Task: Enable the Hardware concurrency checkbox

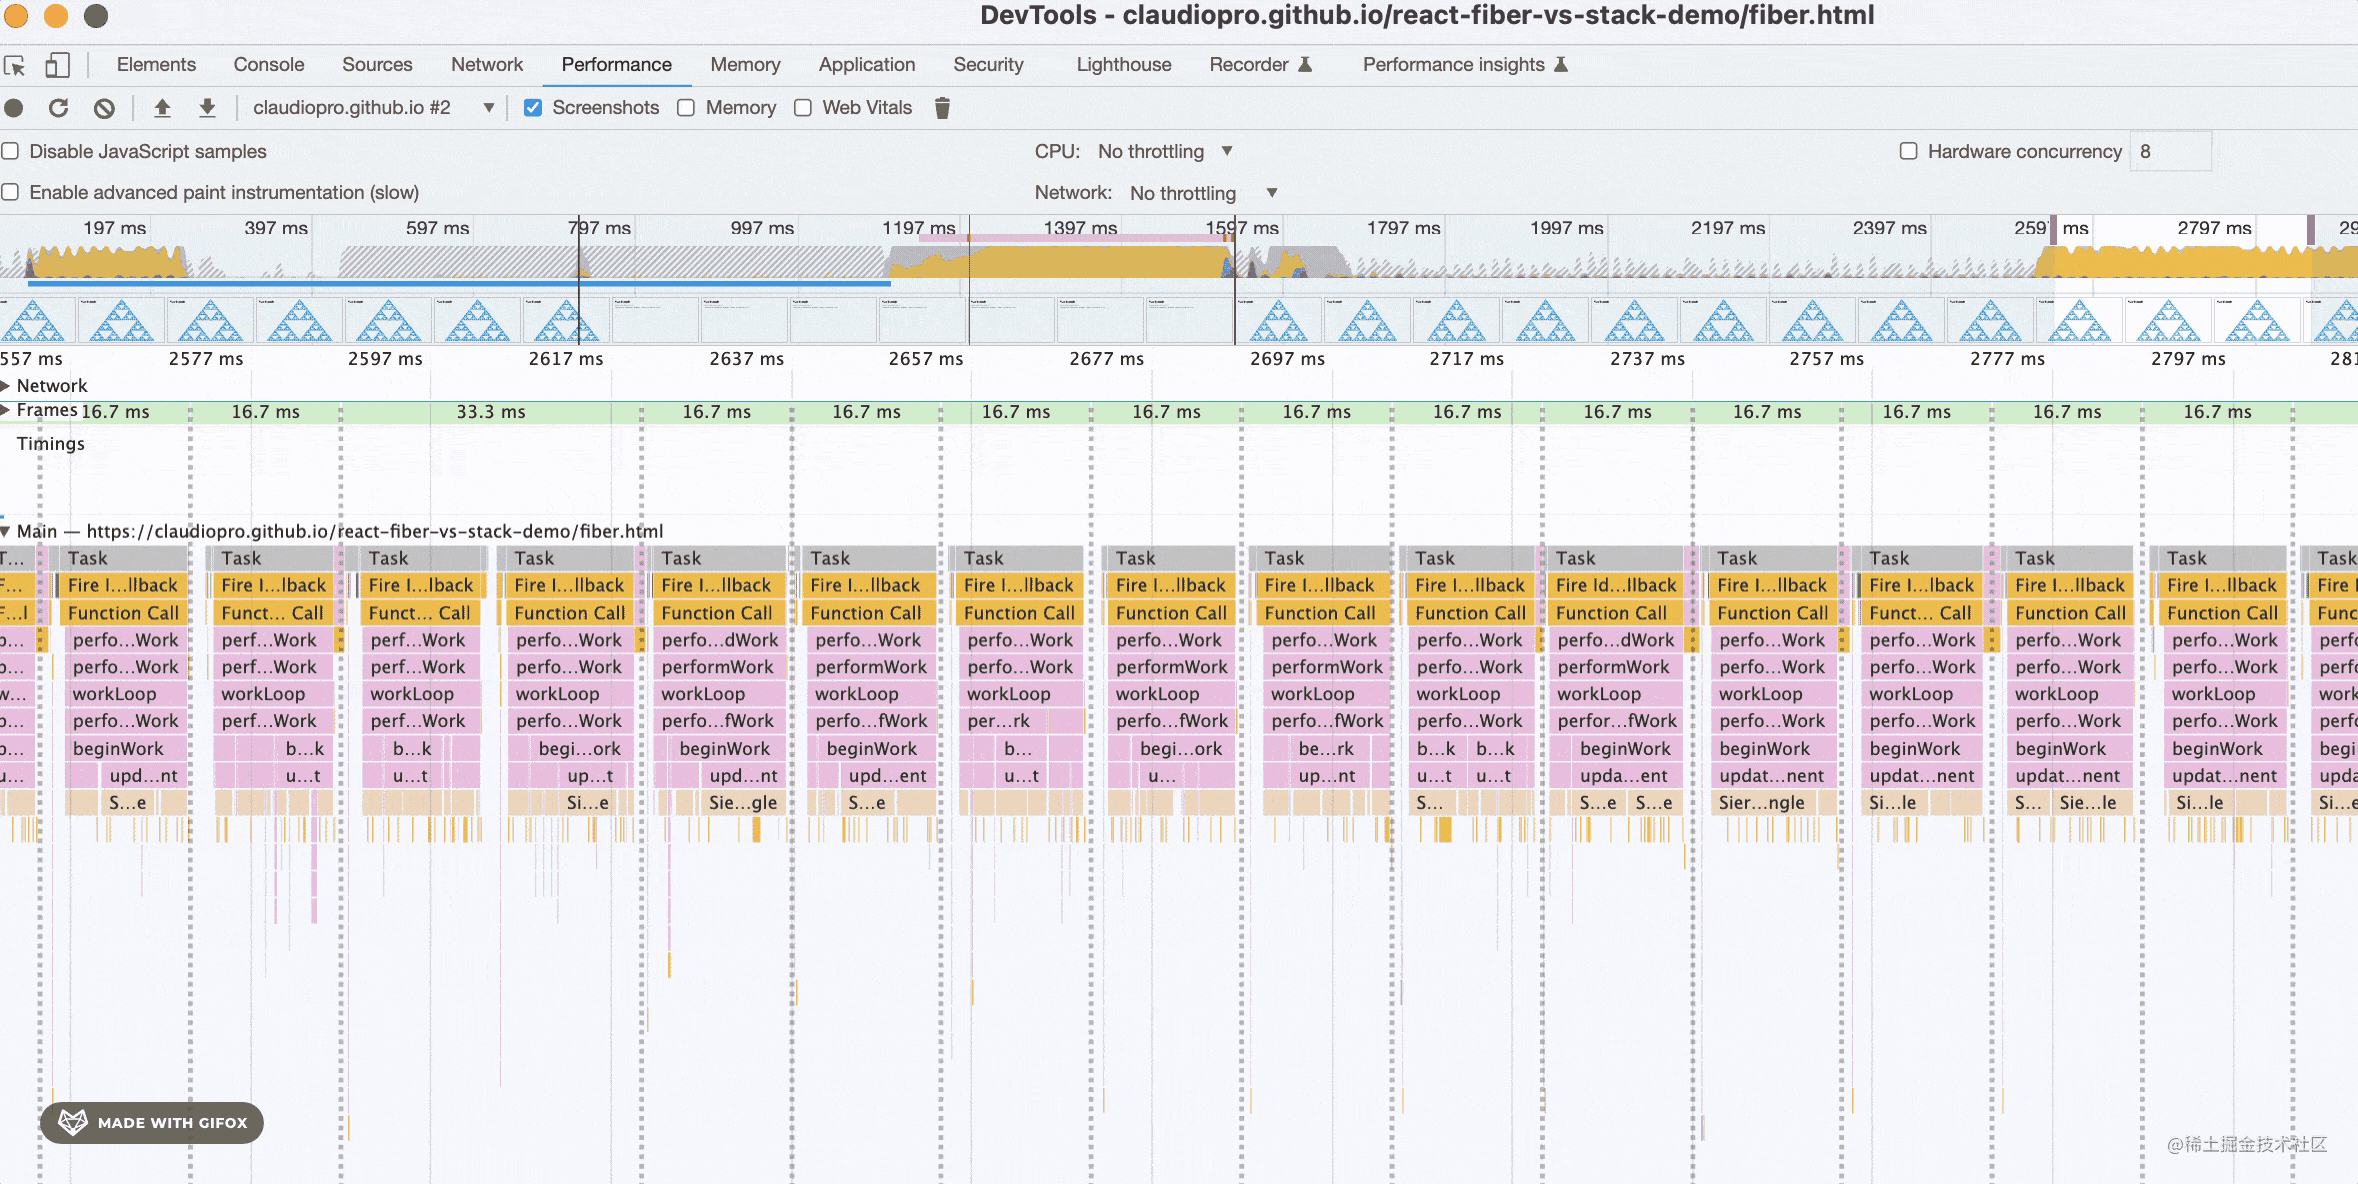Action: [x=1908, y=151]
